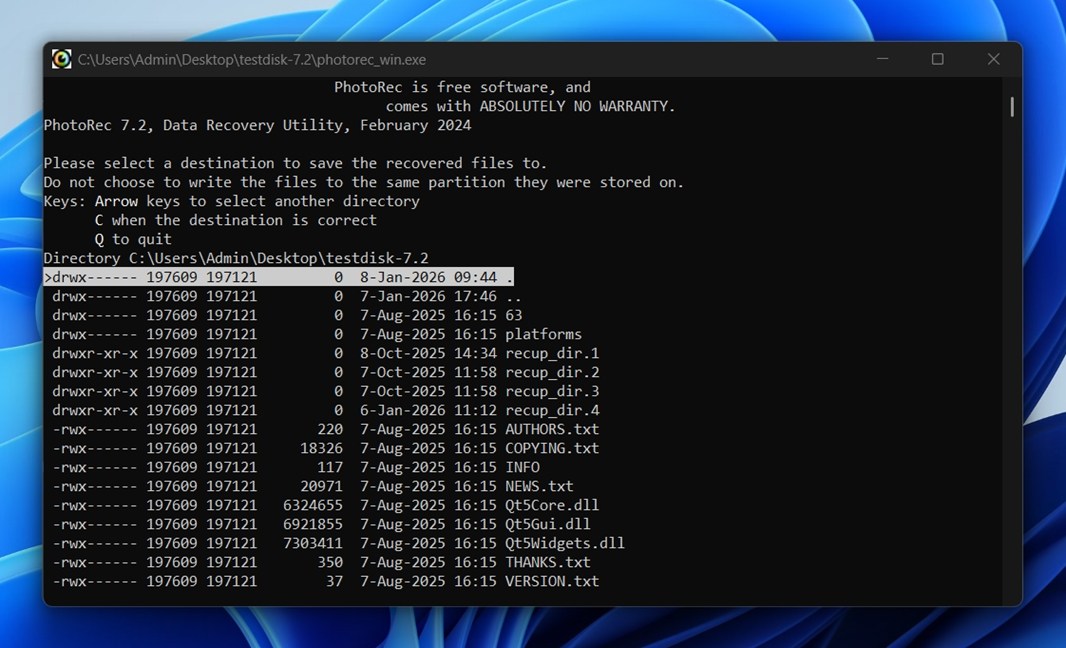This screenshot has height=648, width=1066.
Task: Select the parent directory '..' entry
Action: pos(513,296)
